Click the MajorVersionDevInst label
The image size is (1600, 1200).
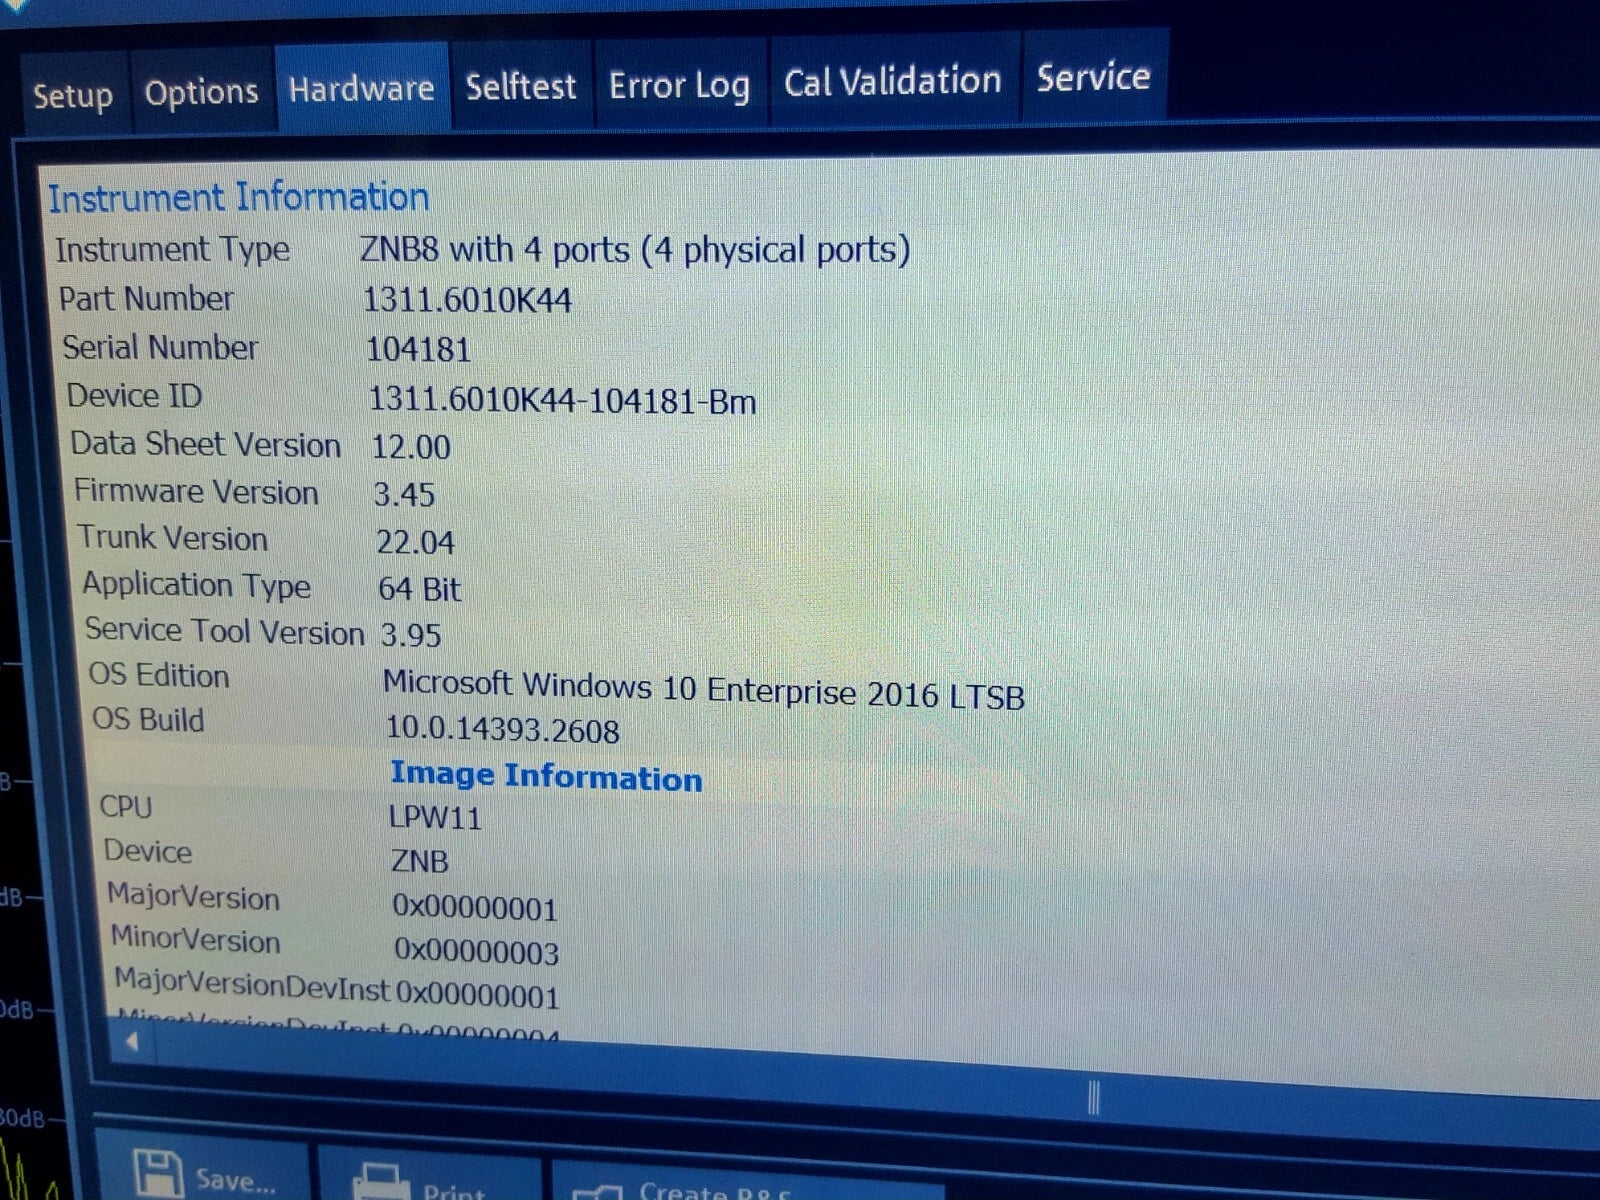pyautogui.click(x=251, y=984)
